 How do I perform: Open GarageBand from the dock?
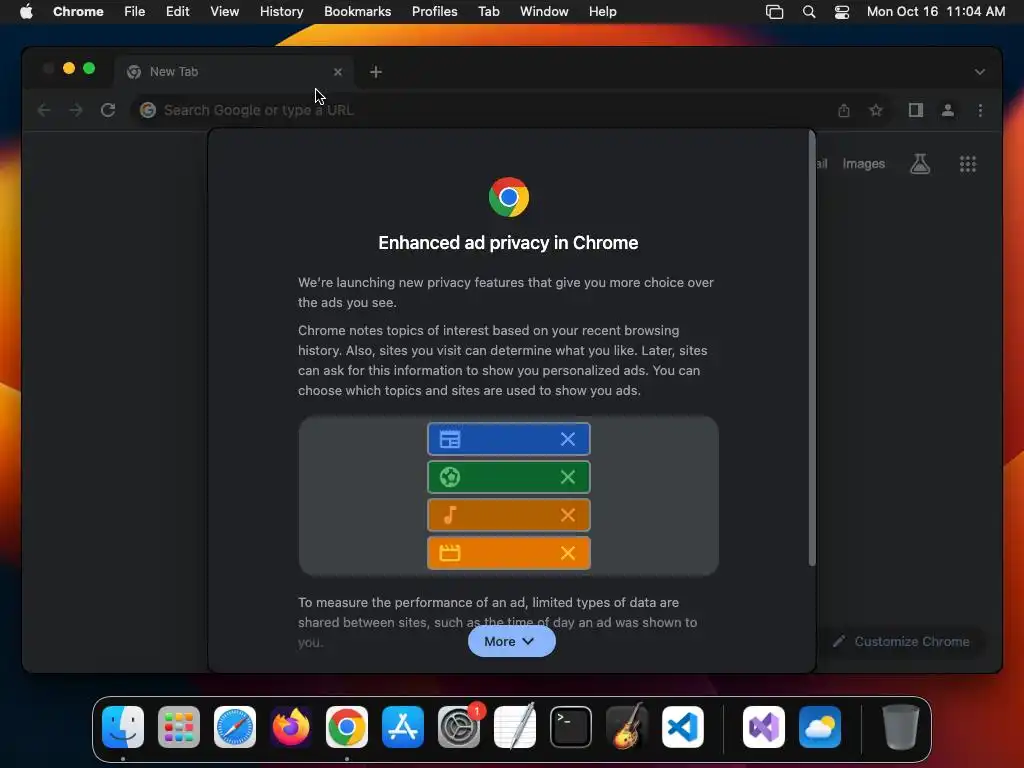point(627,727)
